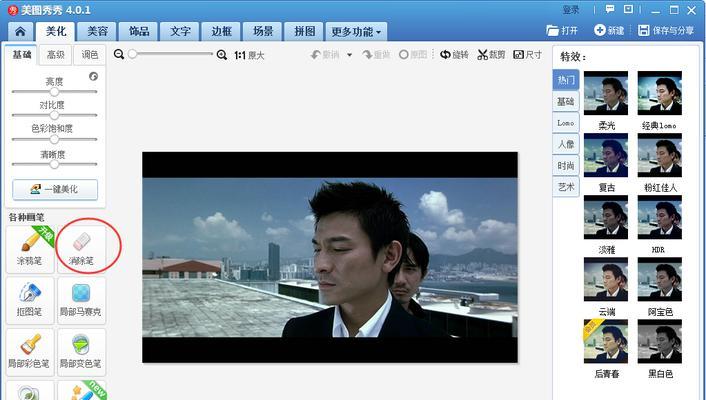Click the 裁剪 crop tool
This screenshot has width=706, height=400.
pyautogui.click(x=491, y=55)
